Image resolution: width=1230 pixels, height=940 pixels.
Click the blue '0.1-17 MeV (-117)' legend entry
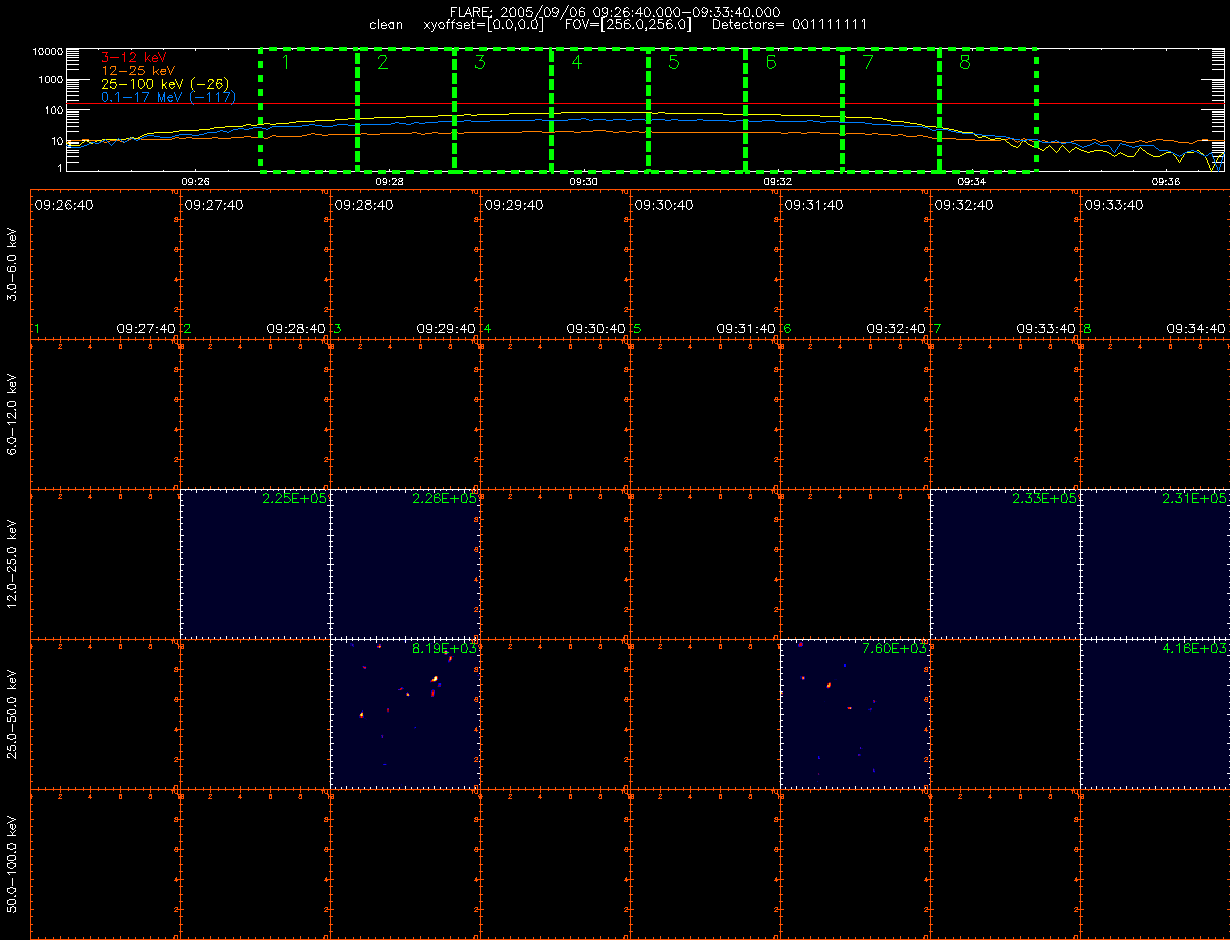[168, 97]
